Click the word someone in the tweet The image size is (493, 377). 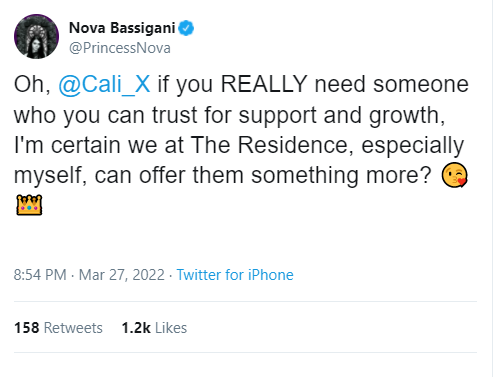point(421,84)
